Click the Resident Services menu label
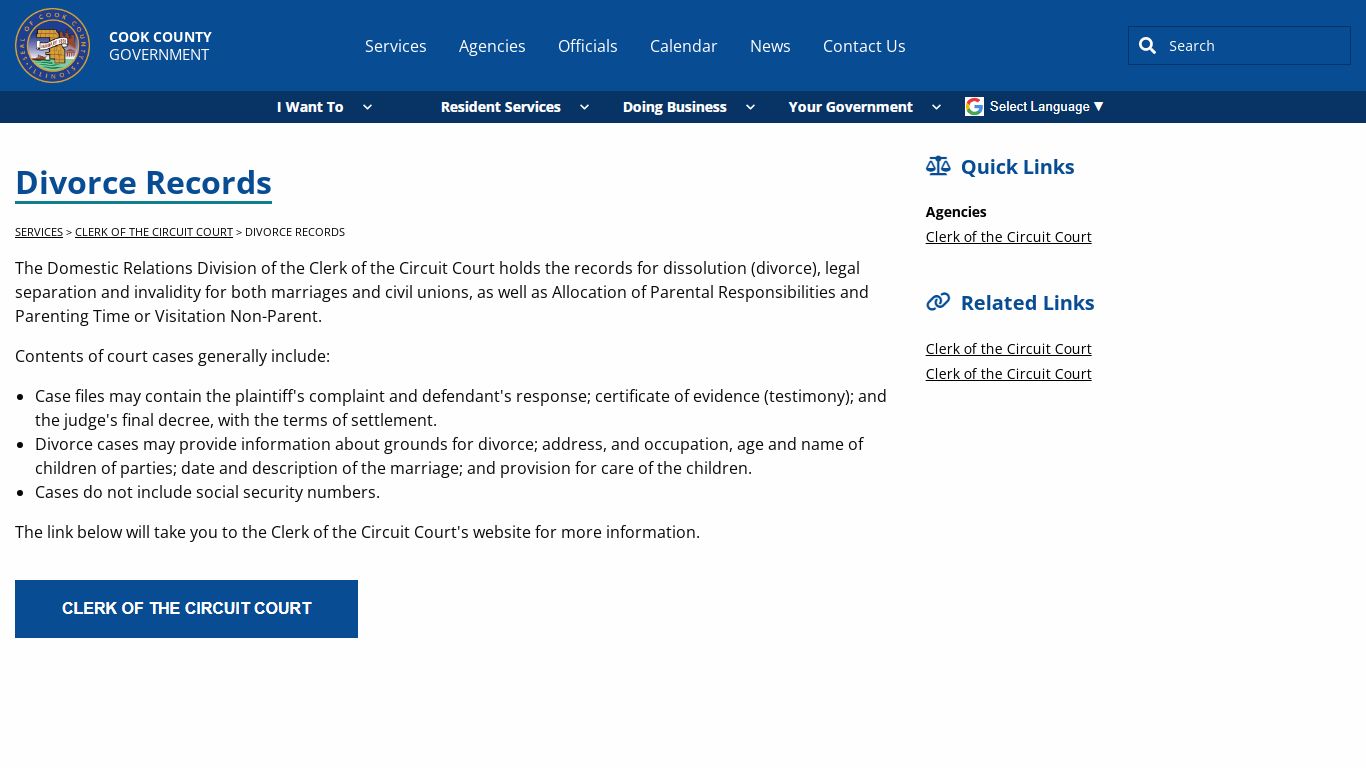The image size is (1366, 768). tap(500, 107)
